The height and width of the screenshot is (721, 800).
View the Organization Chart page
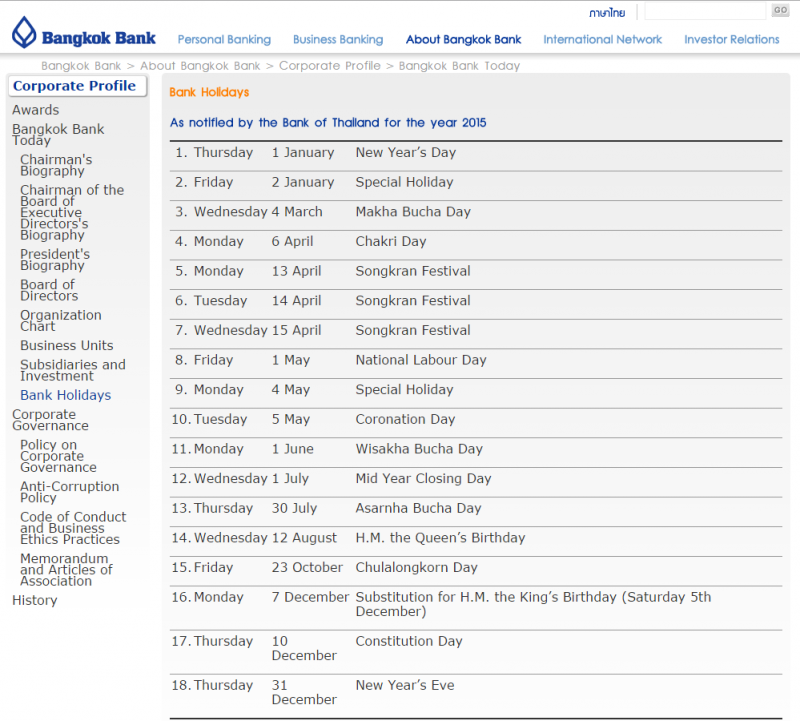coord(60,320)
